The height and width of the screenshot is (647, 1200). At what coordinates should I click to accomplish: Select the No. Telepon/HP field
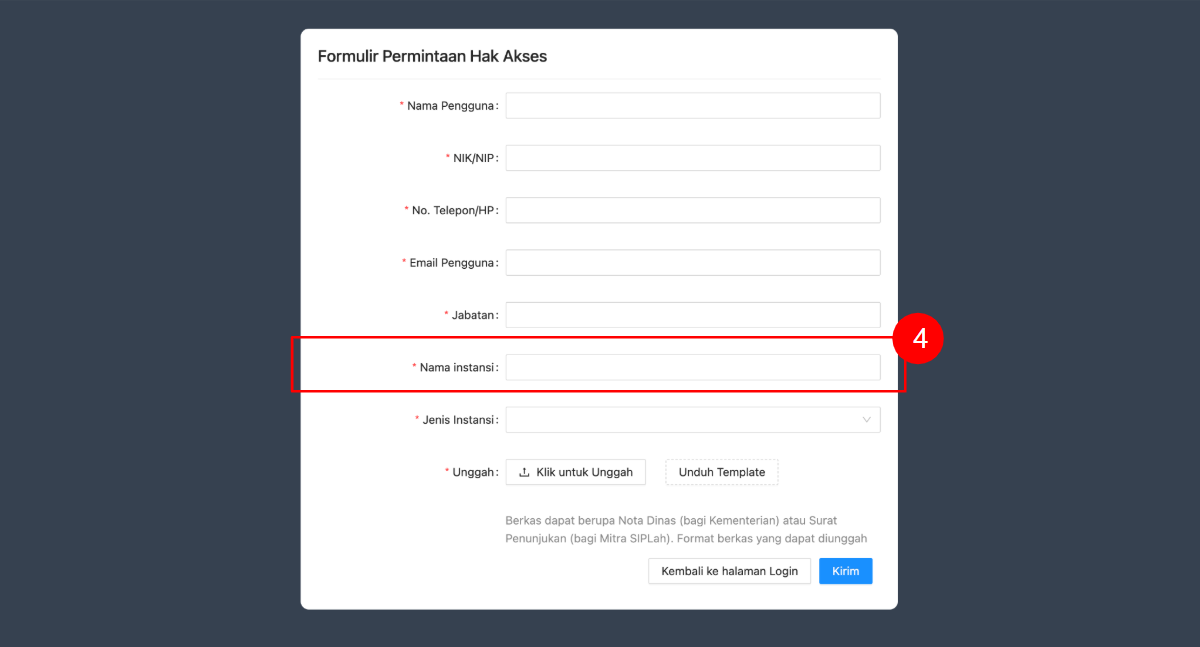pyautogui.click(x=693, y=210)
